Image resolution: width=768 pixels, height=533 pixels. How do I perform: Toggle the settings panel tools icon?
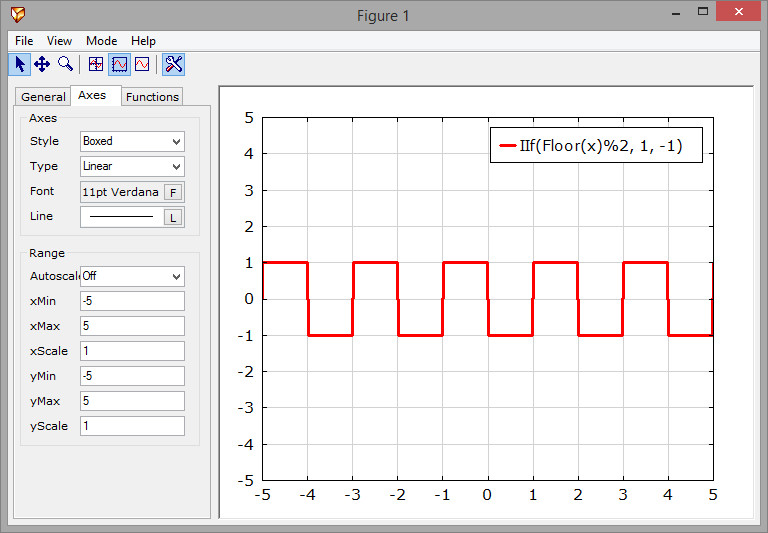click(173, 64)
